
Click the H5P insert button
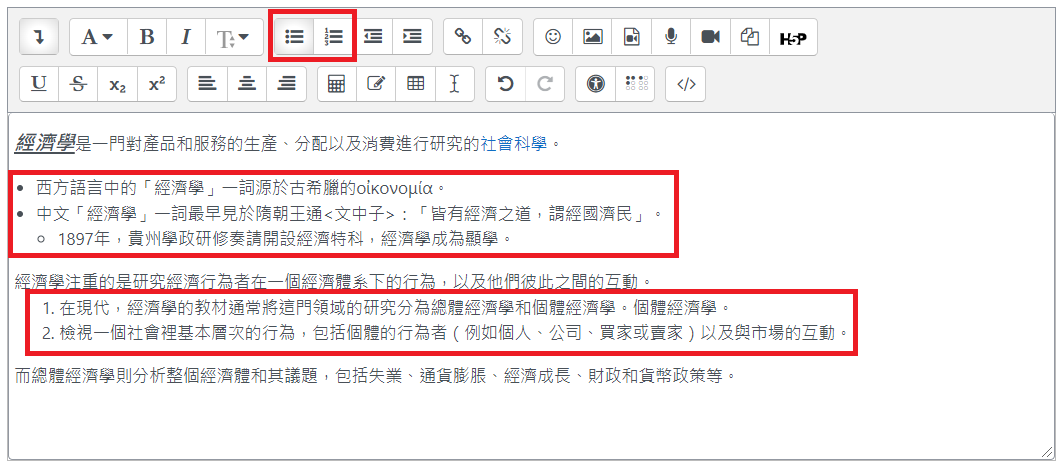tap(792, 37)
